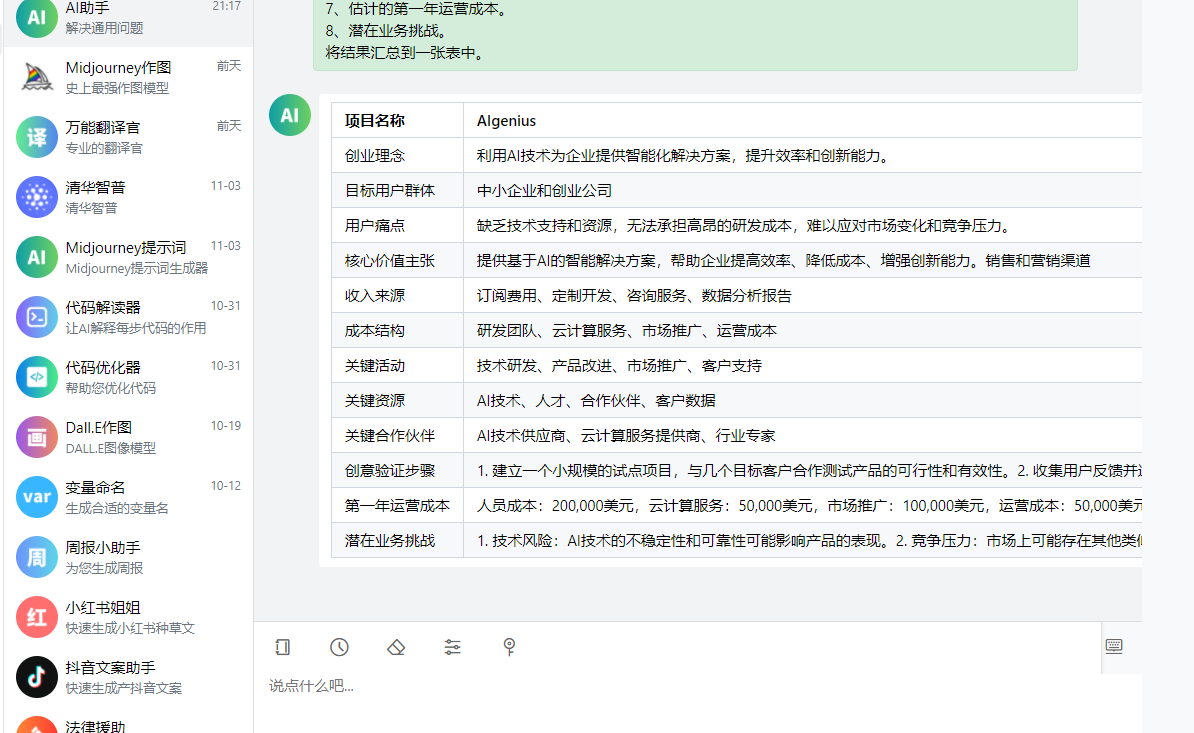The width and height of the screenshot is (1194, 733).
Task: Open the sliders settings icon
Action: [x=452, y=647]
